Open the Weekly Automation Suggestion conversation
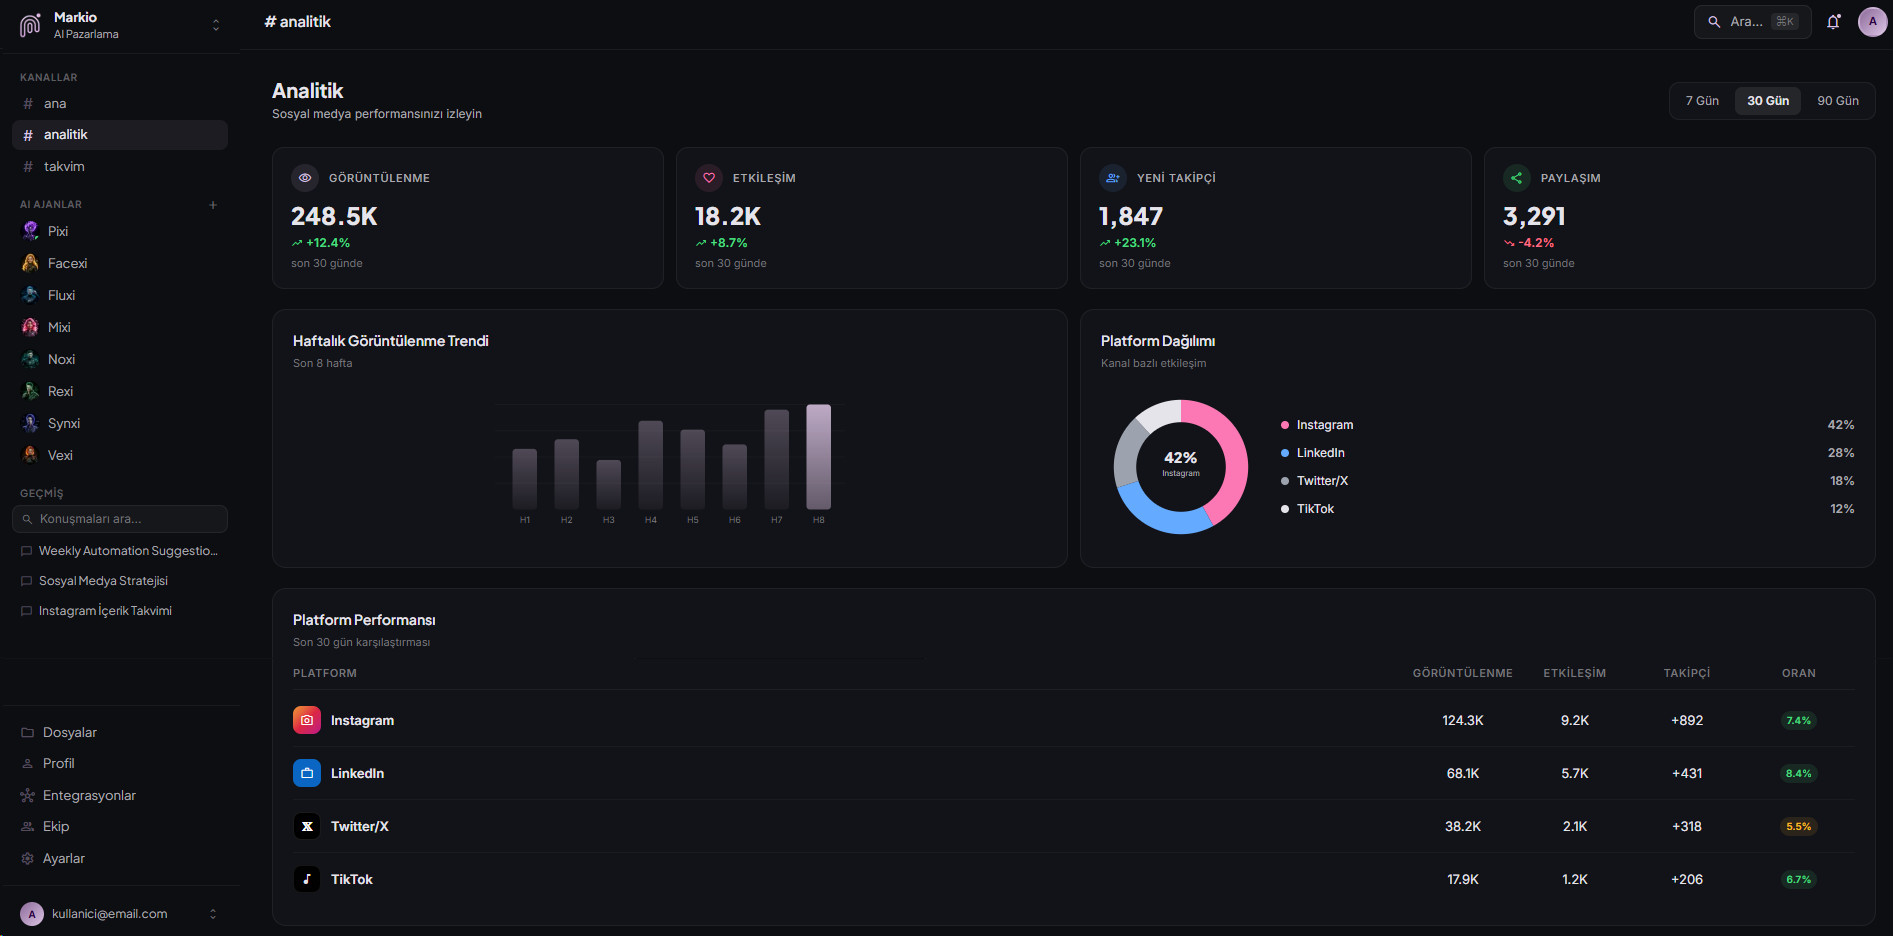The height and width of the screenshot is (936, 1893). coord(126,550)
